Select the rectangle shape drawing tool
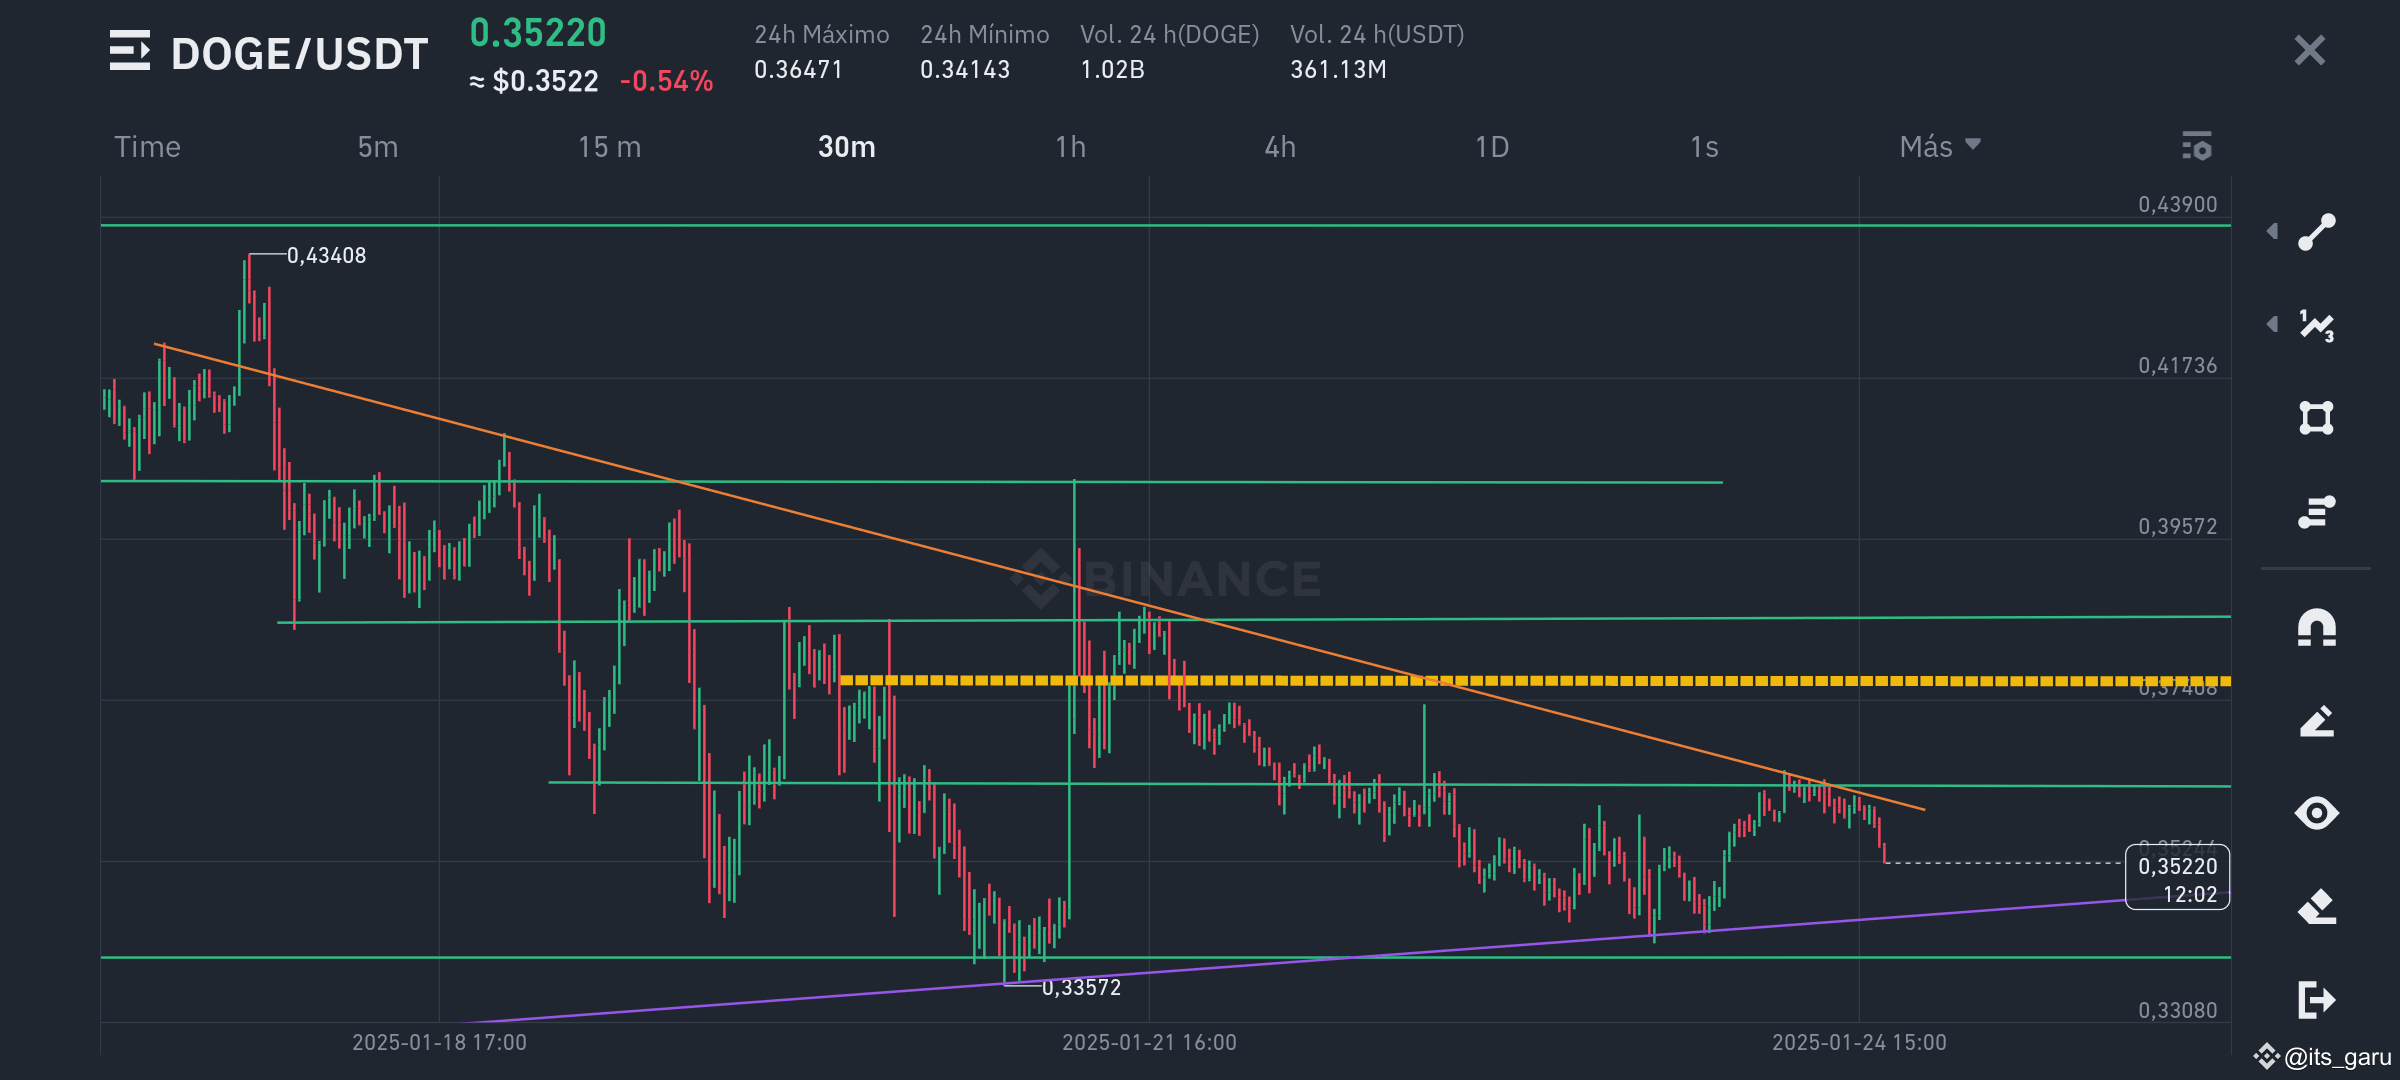 click(2317, 418)
